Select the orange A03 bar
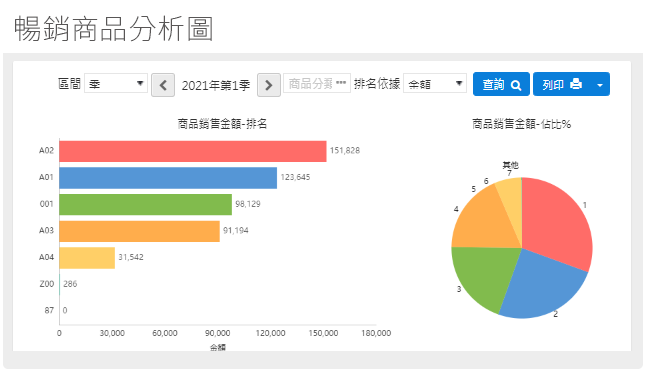The width and height of the screenshot is (651, 372). point(140,231)
